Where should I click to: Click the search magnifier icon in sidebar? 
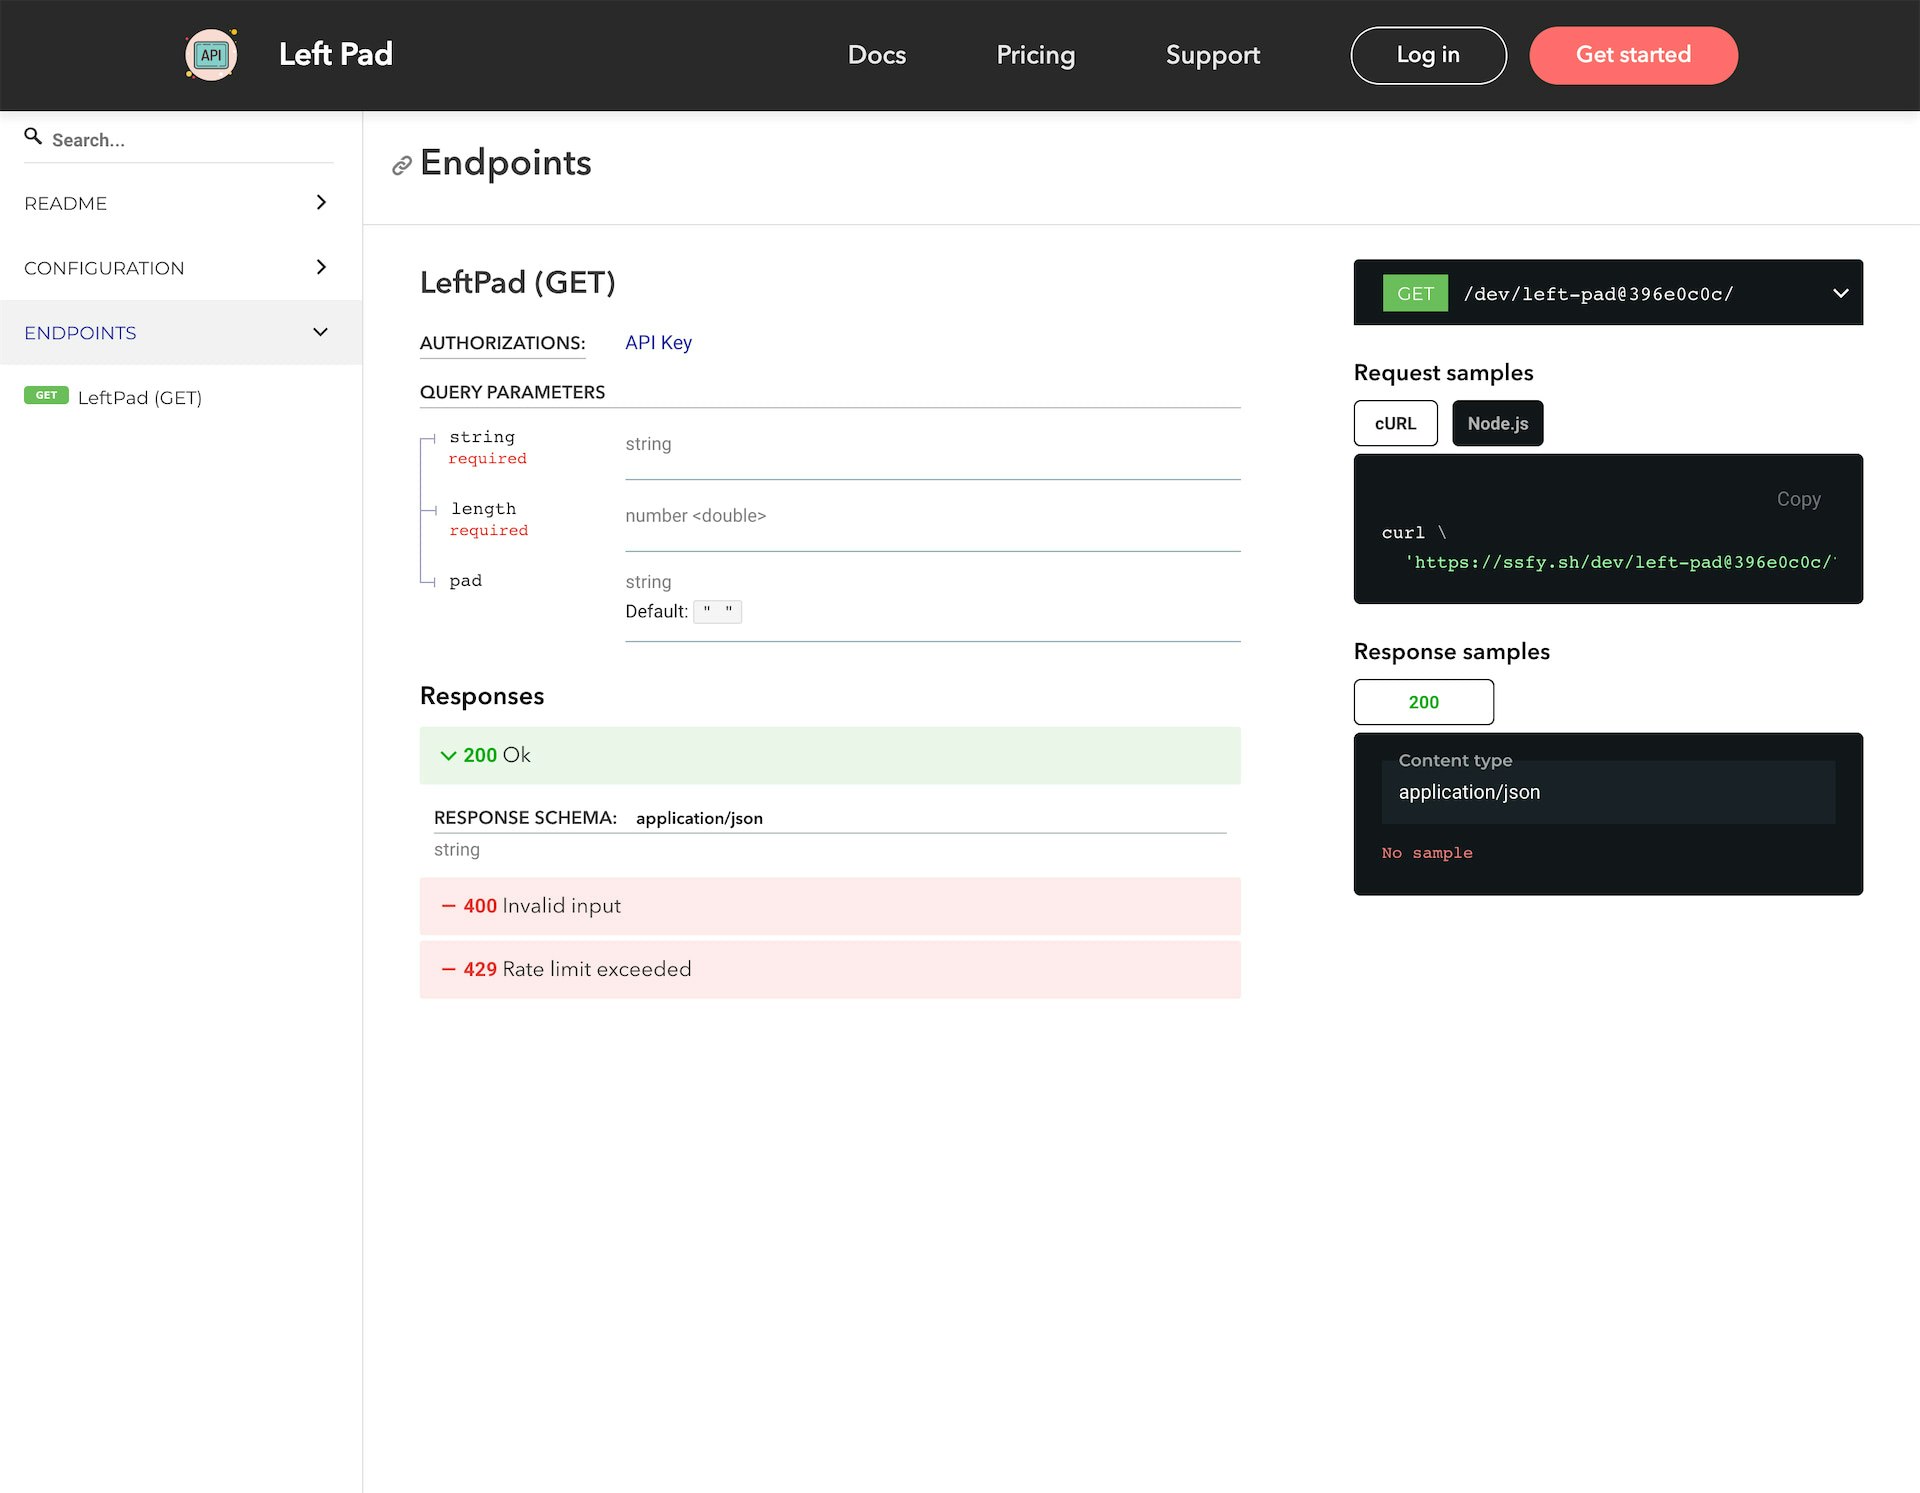[x=34, y=136]
